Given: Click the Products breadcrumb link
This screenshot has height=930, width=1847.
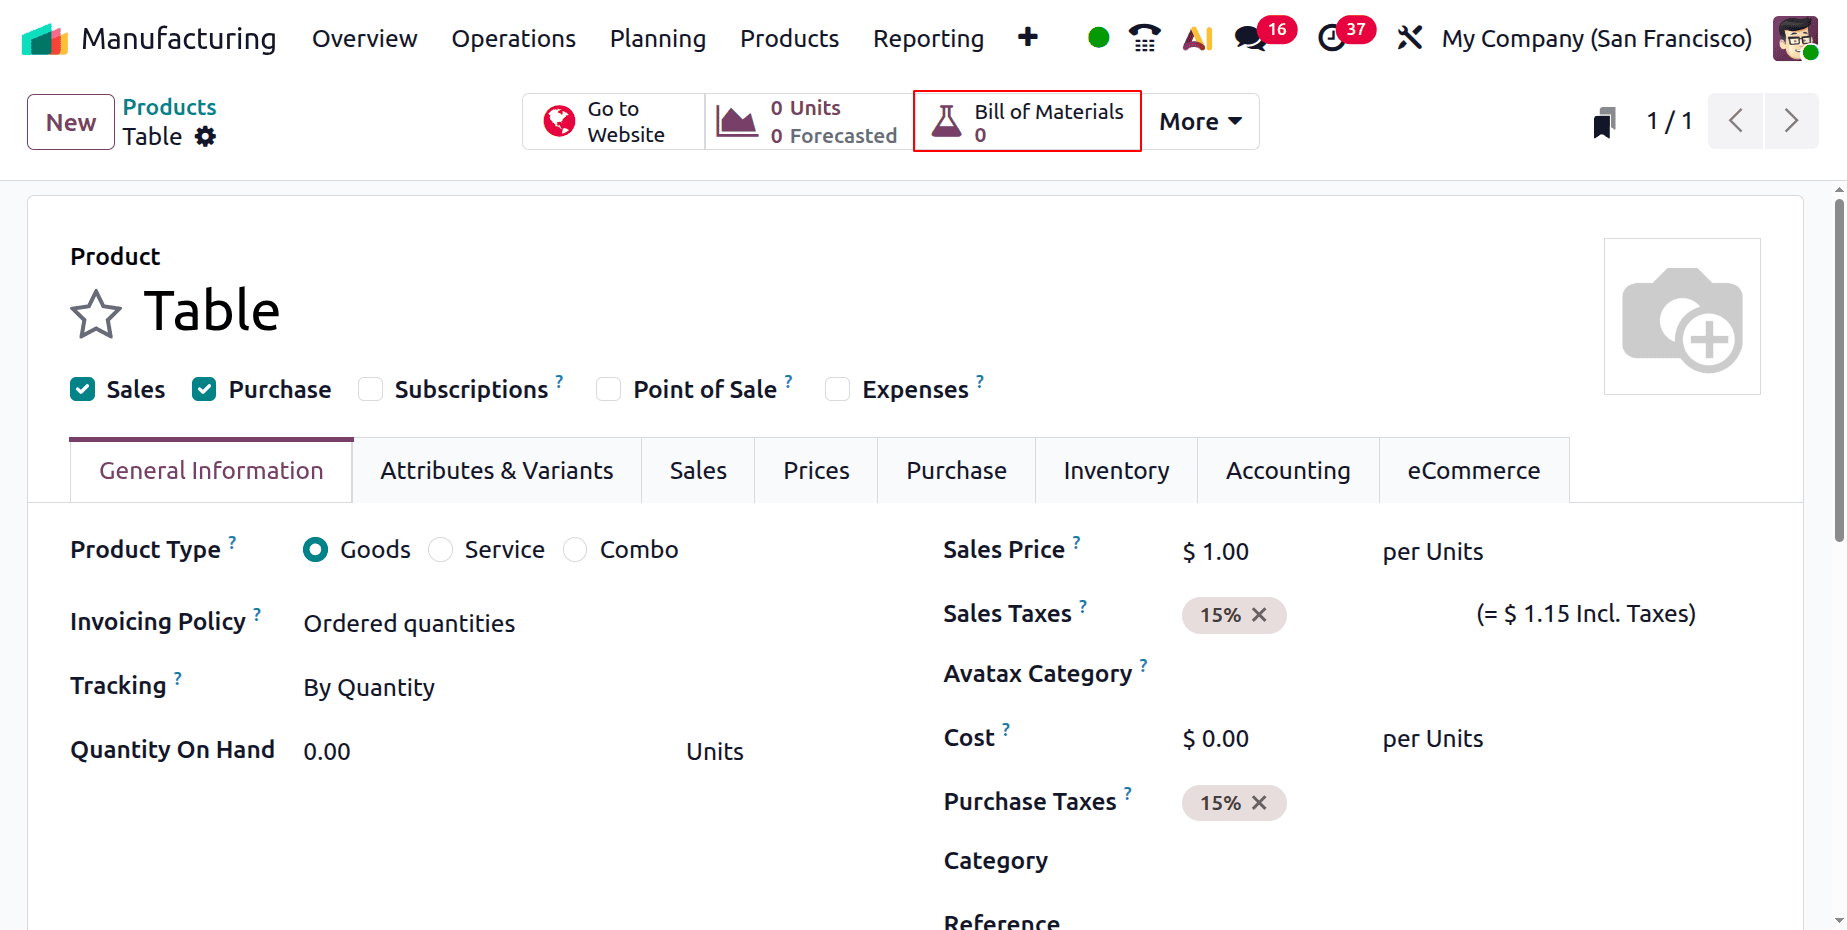Looking at the screenshot, I should pos(169,107).
